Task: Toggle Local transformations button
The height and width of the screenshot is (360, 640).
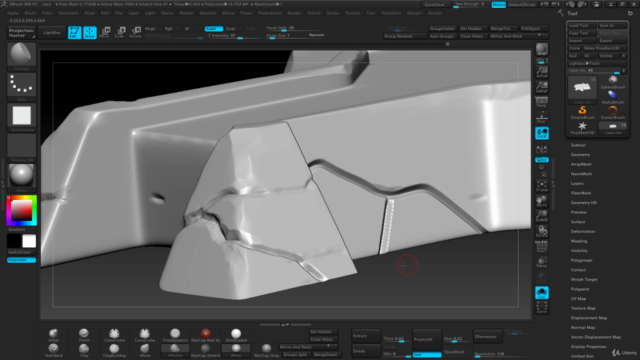Action: coord(542,133)
